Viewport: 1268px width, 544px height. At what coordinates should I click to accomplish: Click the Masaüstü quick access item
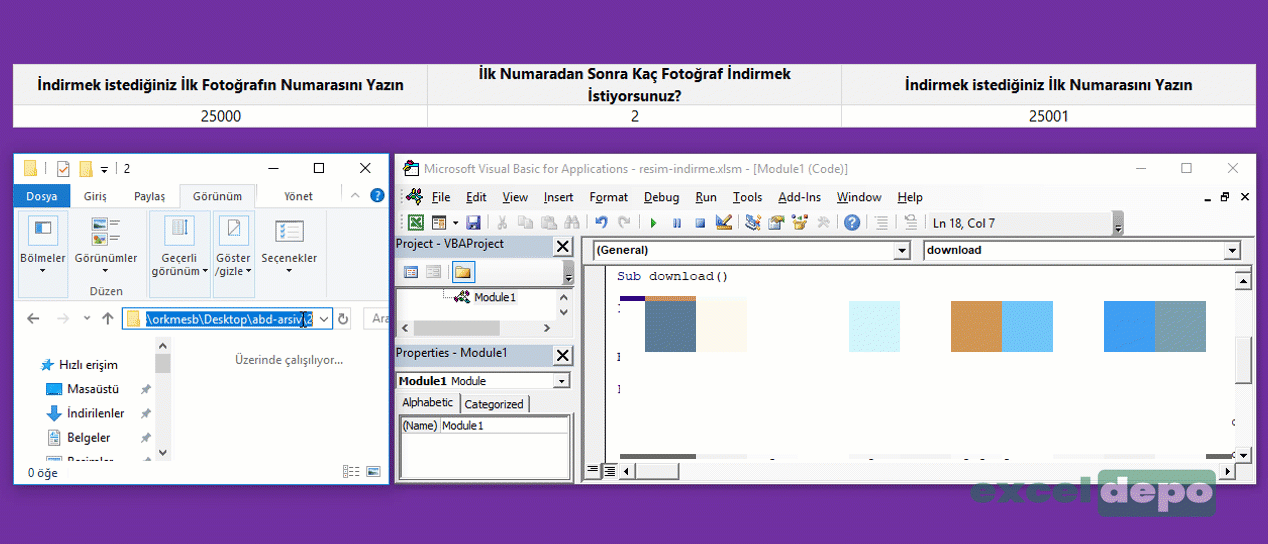[92, 389]
